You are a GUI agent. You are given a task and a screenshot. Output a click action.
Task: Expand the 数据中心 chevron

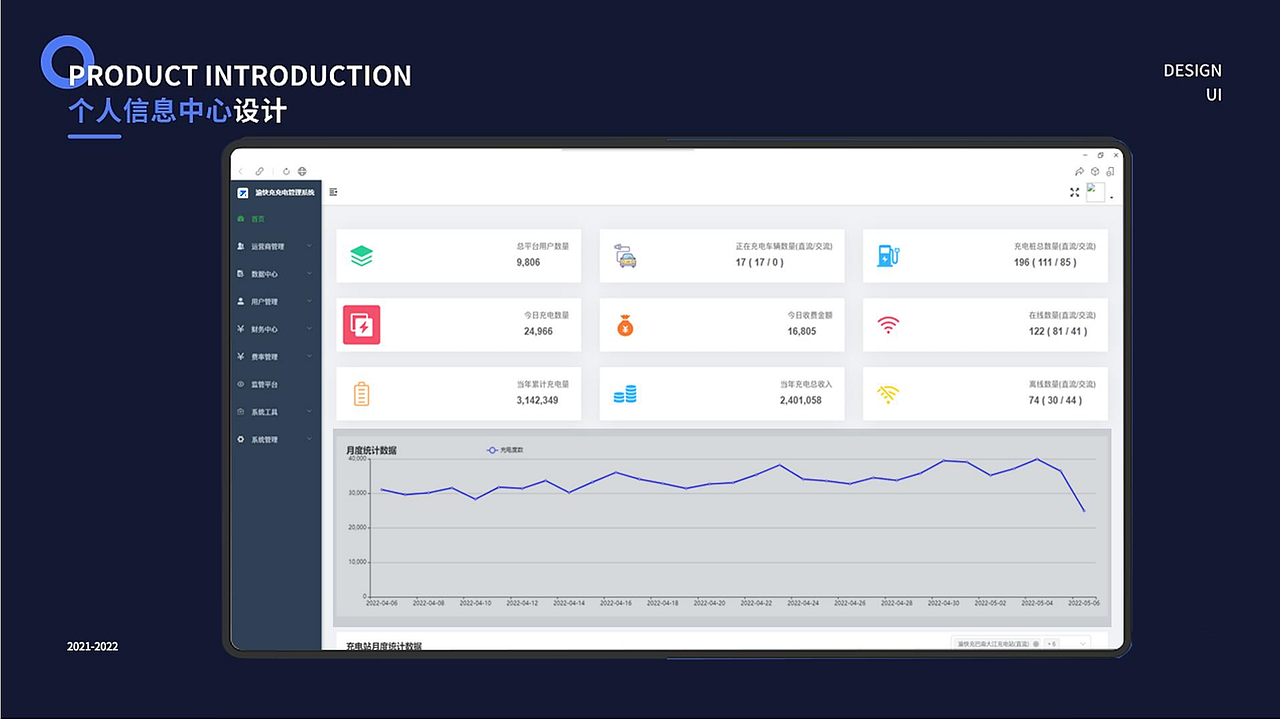(309, 274)
